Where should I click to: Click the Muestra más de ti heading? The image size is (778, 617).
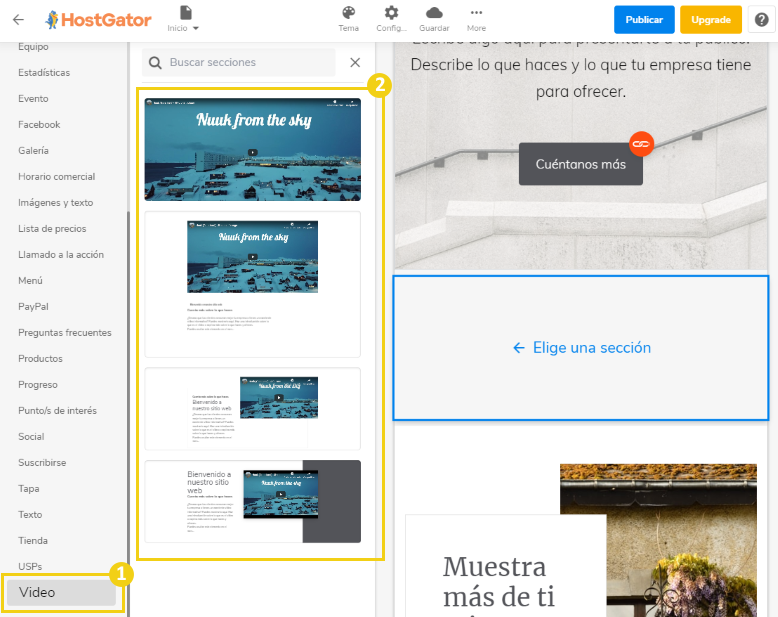pyautogui.click(x=499, y=581)
